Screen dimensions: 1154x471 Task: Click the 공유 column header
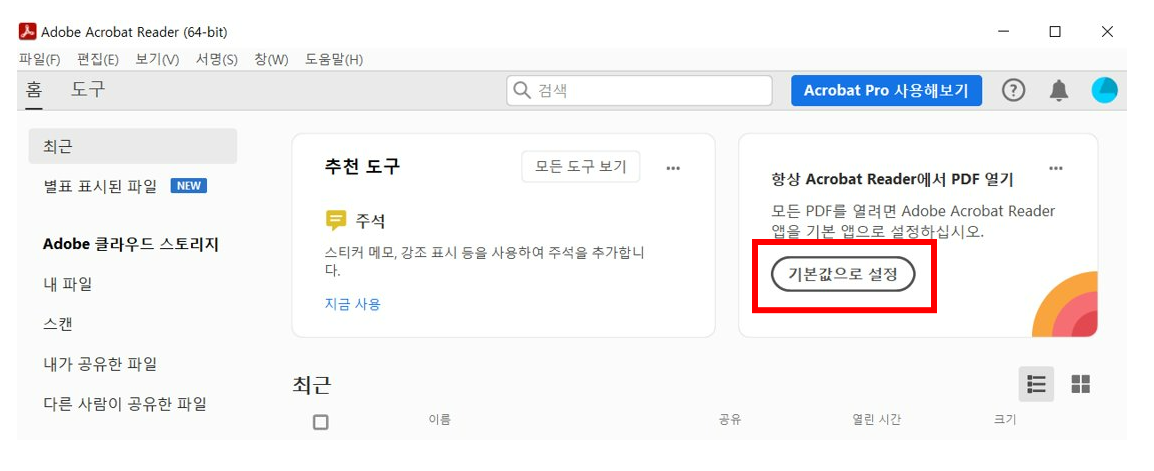730,419
